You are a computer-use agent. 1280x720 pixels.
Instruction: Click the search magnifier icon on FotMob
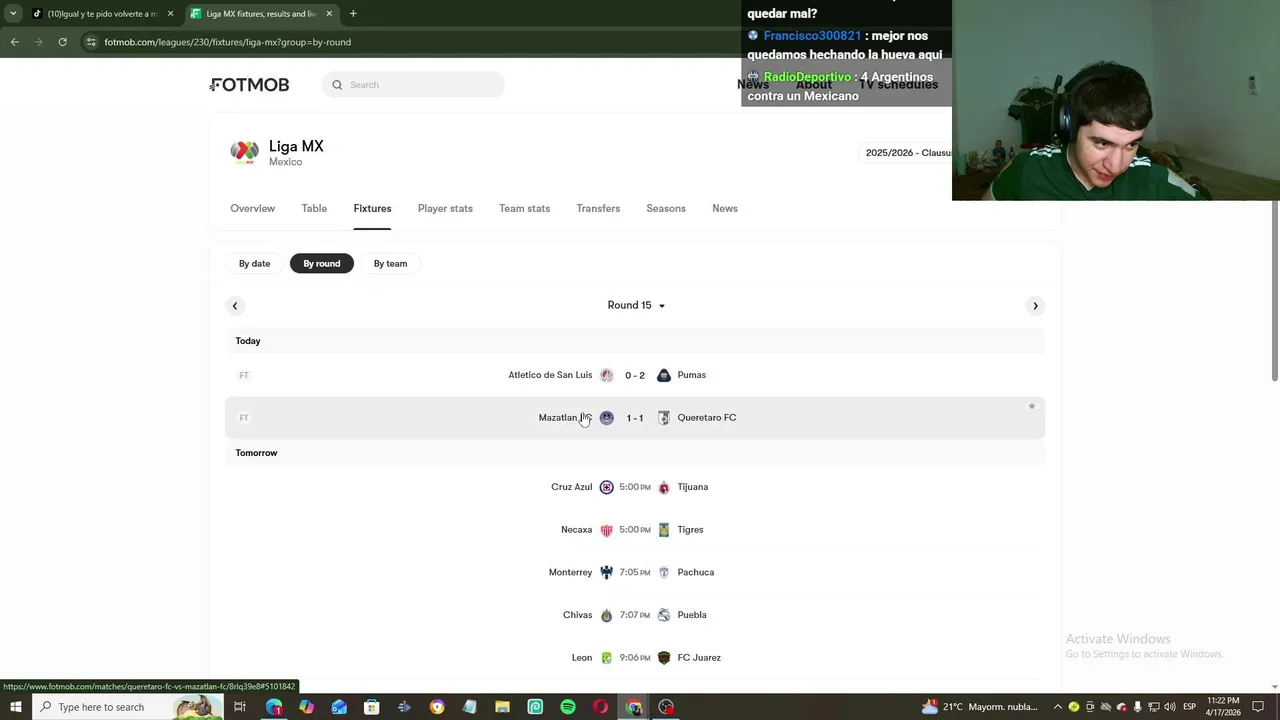337,85
